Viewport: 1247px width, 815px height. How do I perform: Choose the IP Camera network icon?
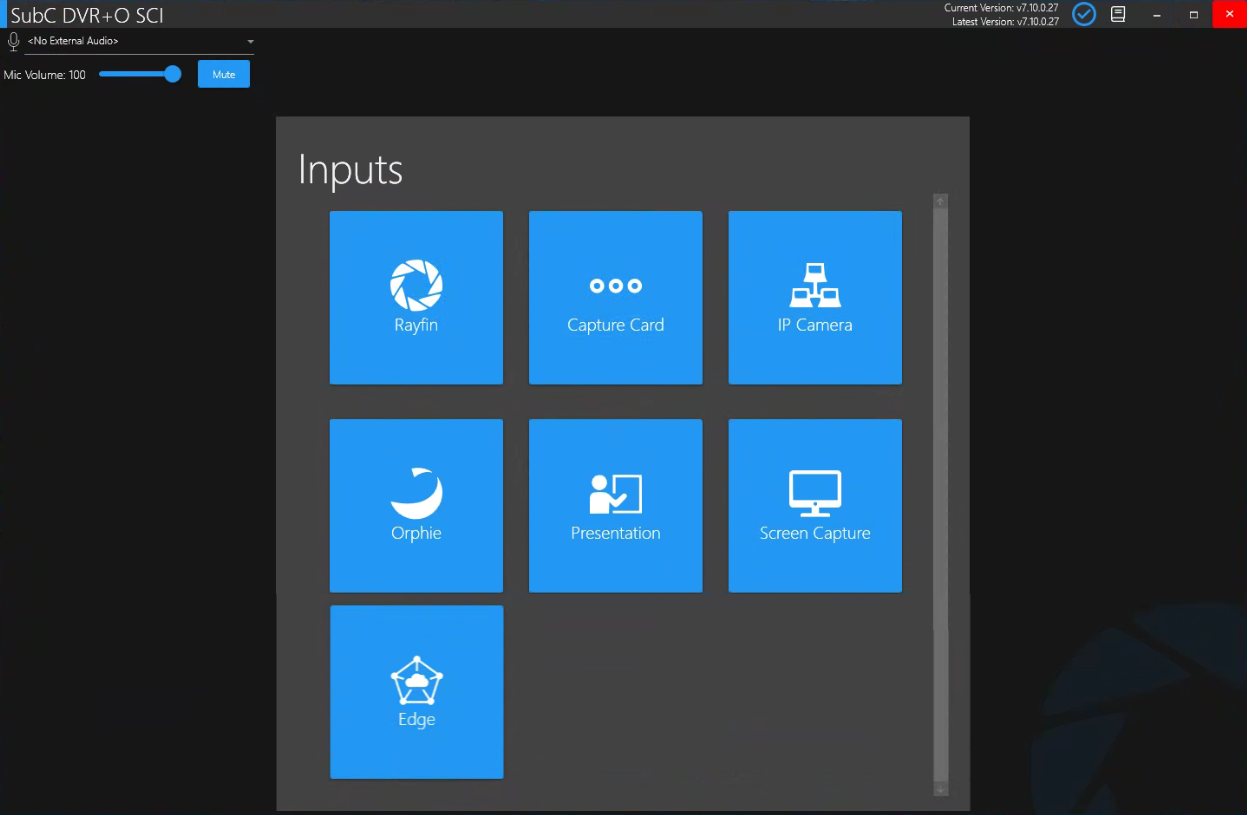tap(815, 285)
